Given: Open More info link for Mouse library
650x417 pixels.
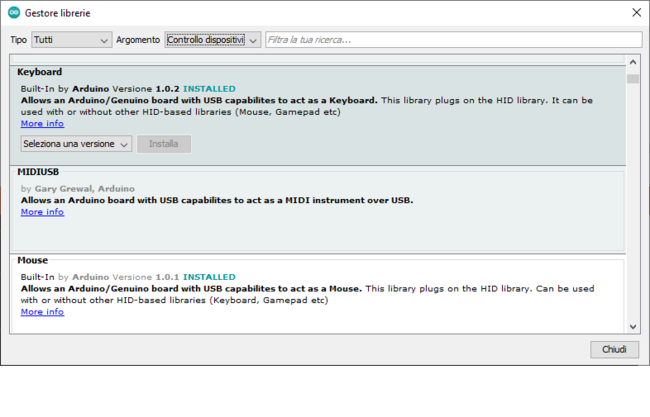Looking at the screenshot, I should [x=42, y=312].
